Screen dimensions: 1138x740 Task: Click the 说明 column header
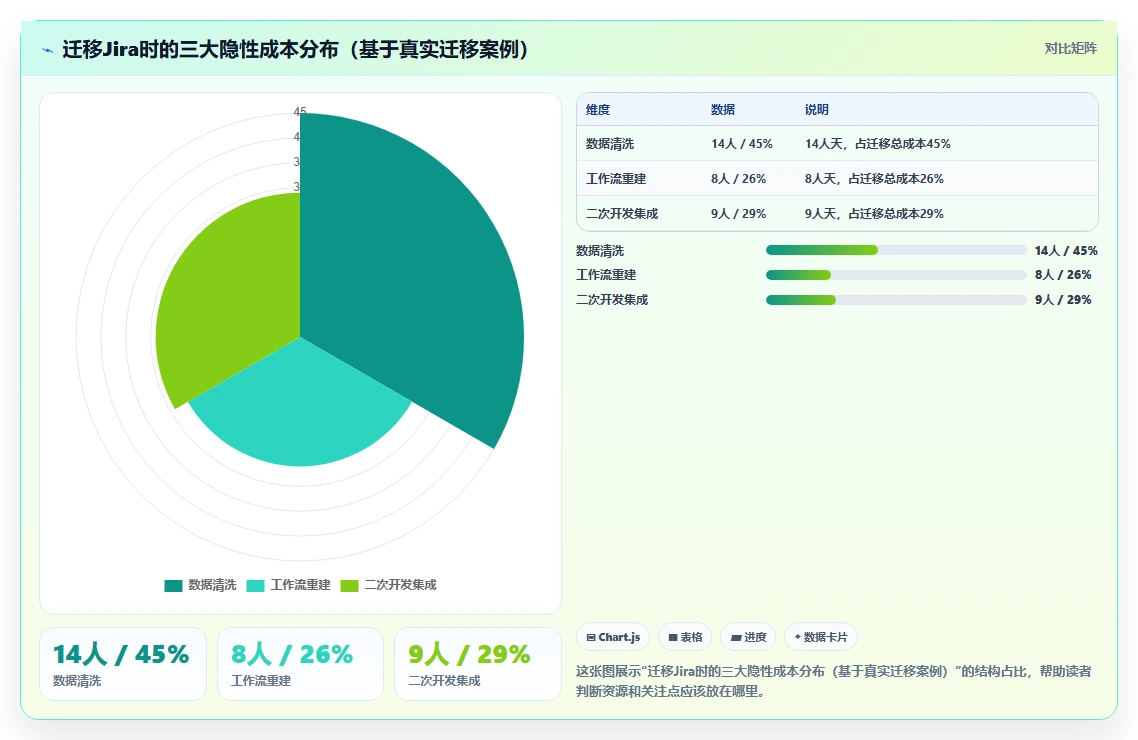[816, 110]
